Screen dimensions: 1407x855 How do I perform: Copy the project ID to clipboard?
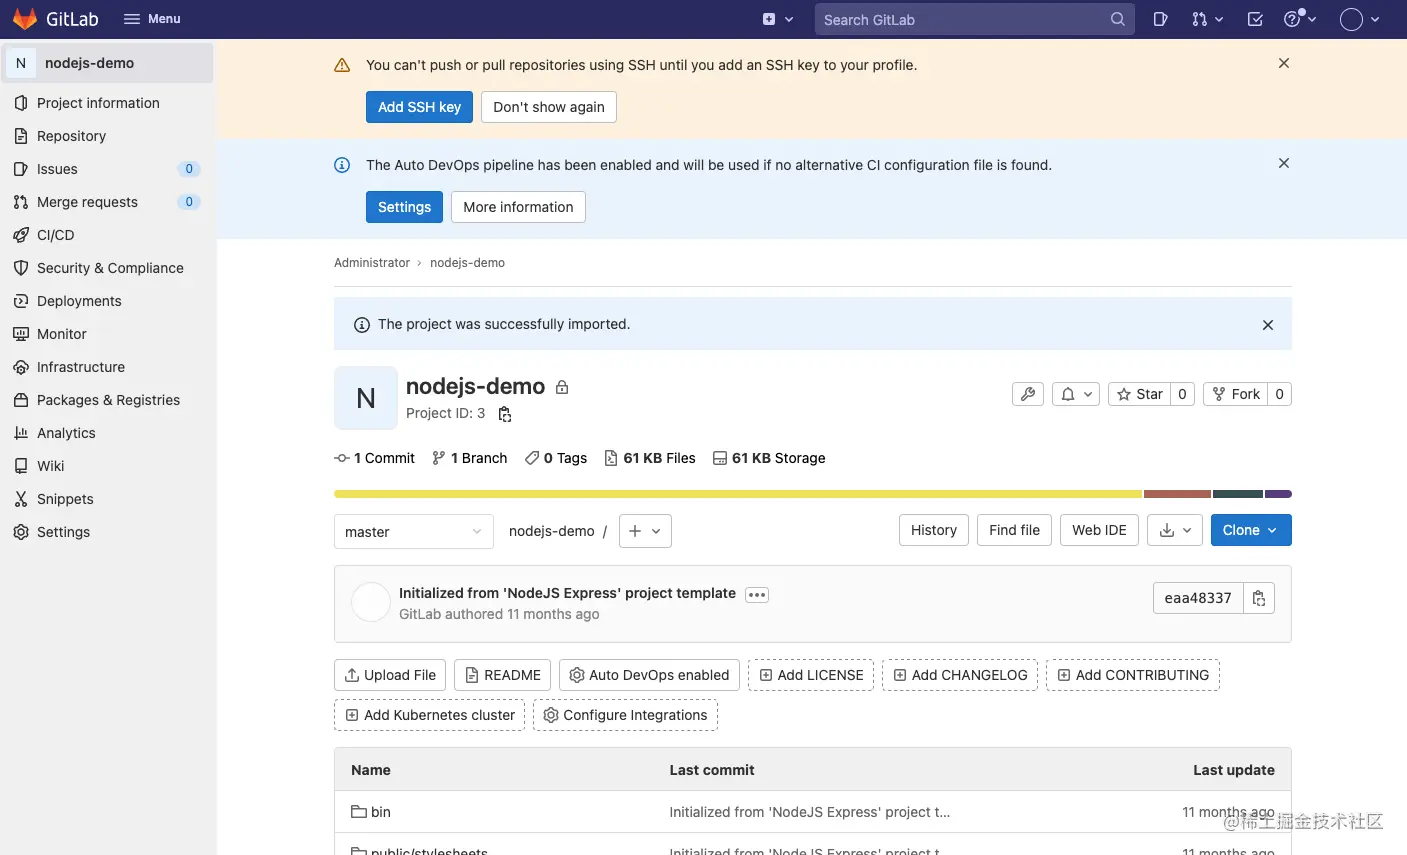pyautogui.click(x=505, y=414)
